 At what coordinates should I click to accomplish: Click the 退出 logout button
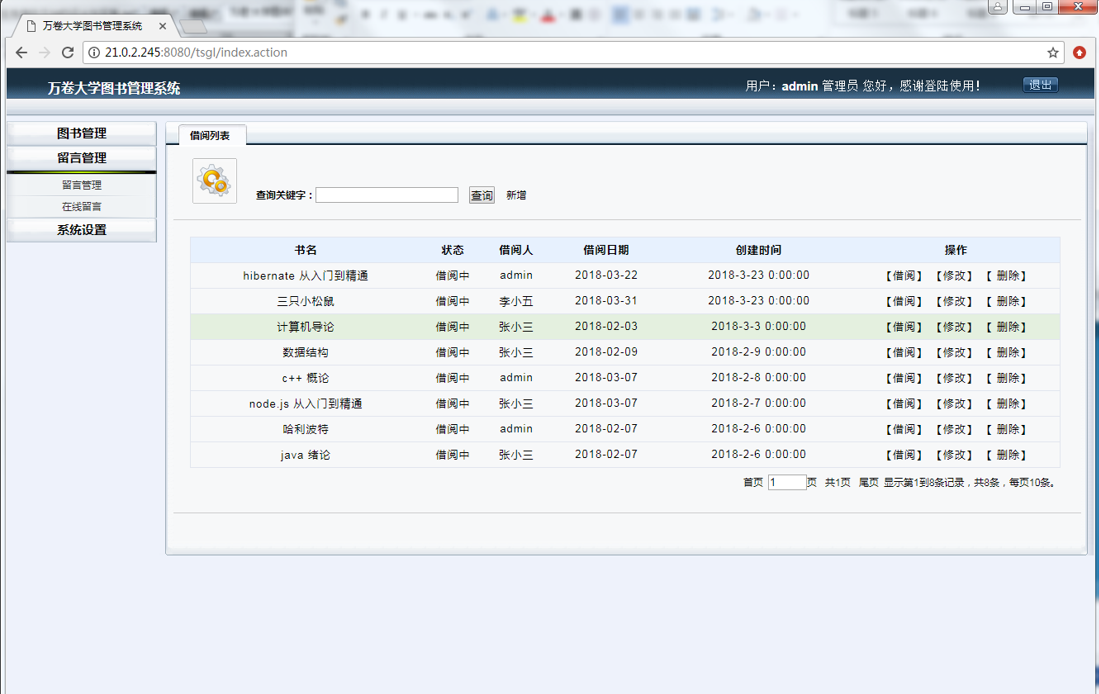pos(1039,85)
